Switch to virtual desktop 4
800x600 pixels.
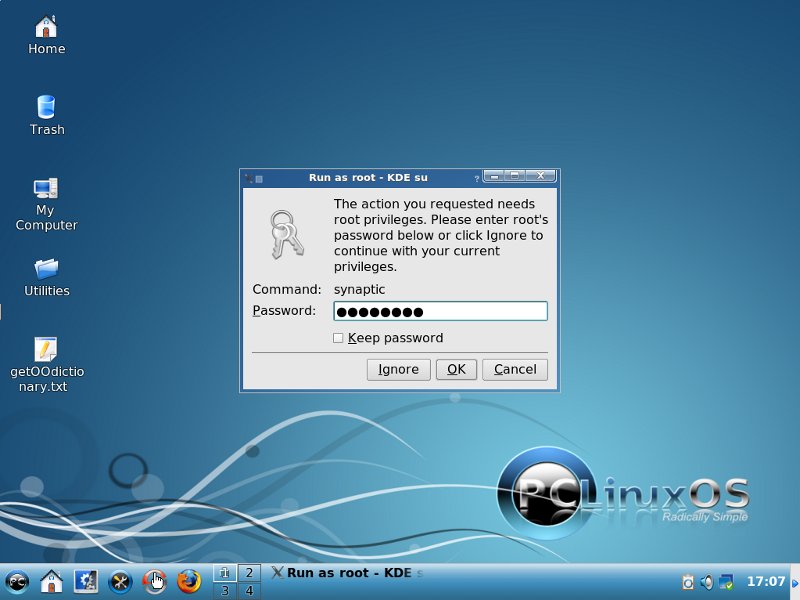(248, 590)
